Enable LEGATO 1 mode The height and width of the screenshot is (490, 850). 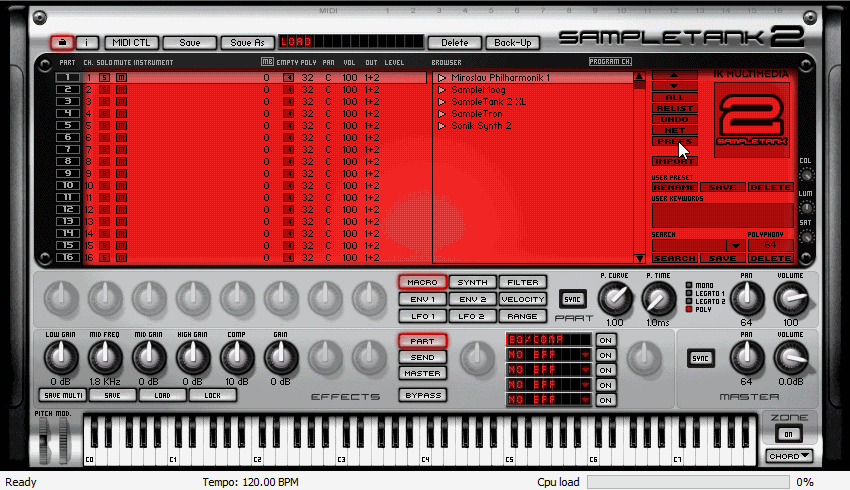point(689,293)
